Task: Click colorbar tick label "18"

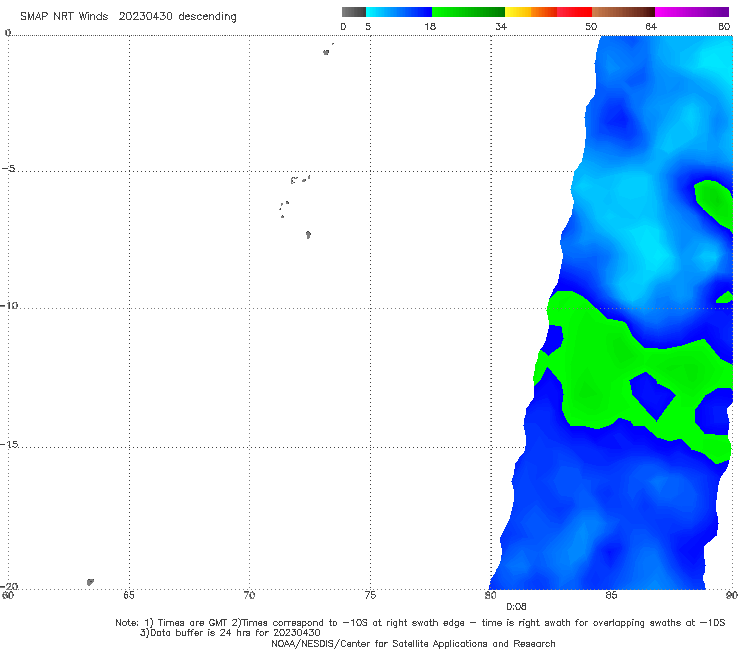Action: (x=430, y=27)
